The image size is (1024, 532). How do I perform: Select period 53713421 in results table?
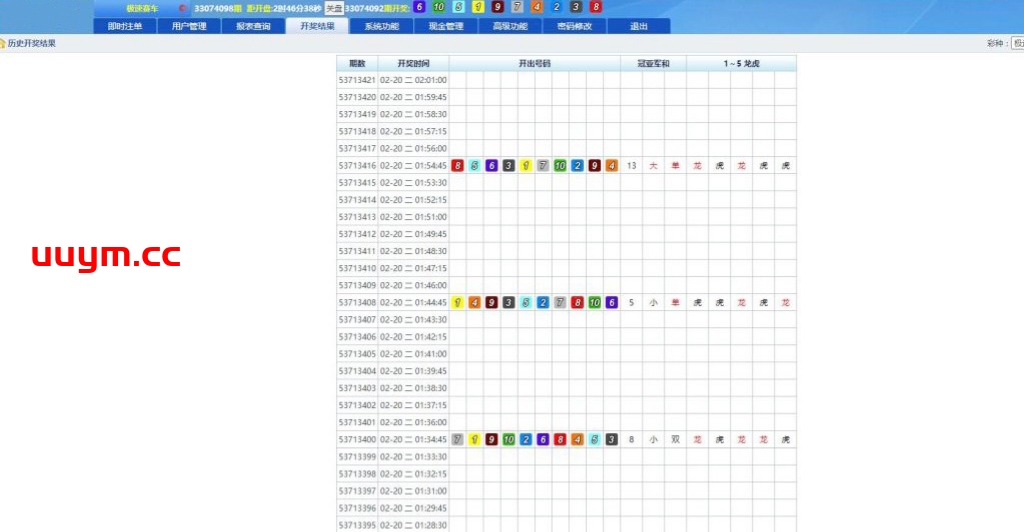(x=357, y=80)
